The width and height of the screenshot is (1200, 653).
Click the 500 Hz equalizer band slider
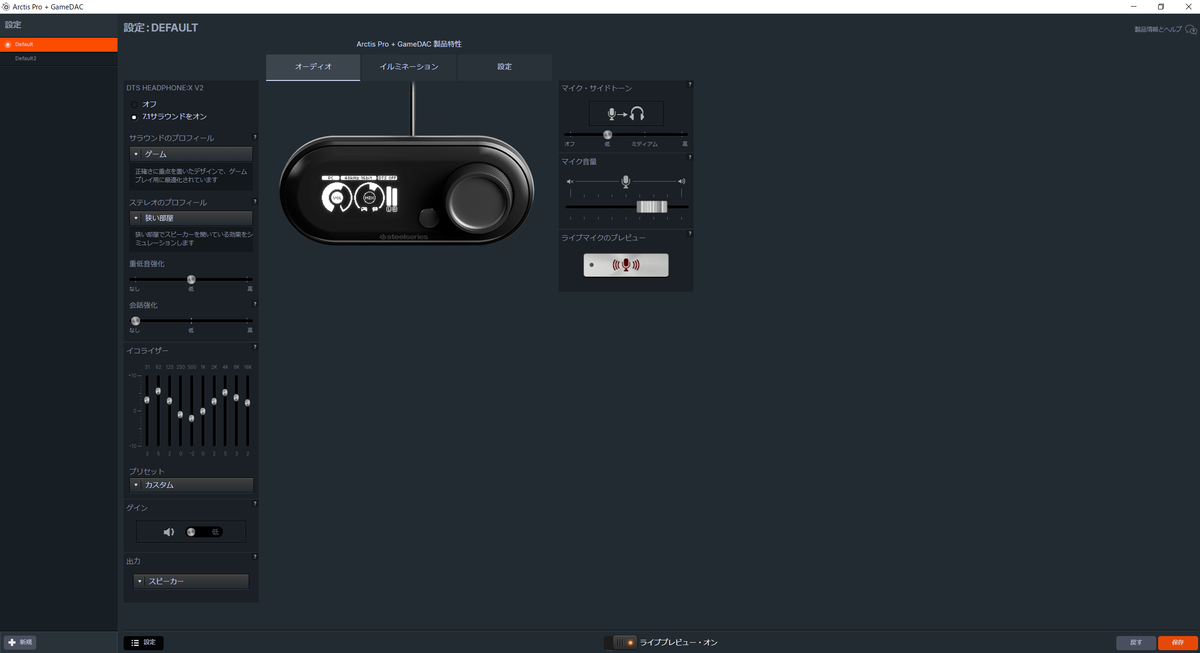pos(191,417)
